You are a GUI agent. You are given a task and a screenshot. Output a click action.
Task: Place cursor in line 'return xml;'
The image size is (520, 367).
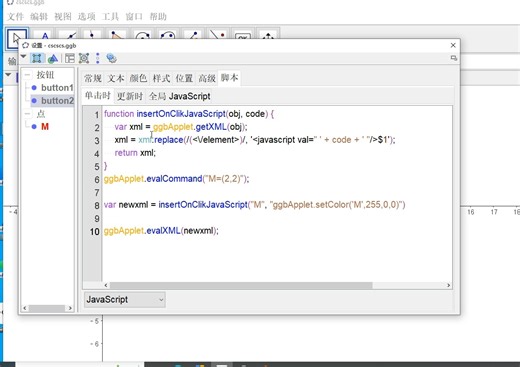135,153
